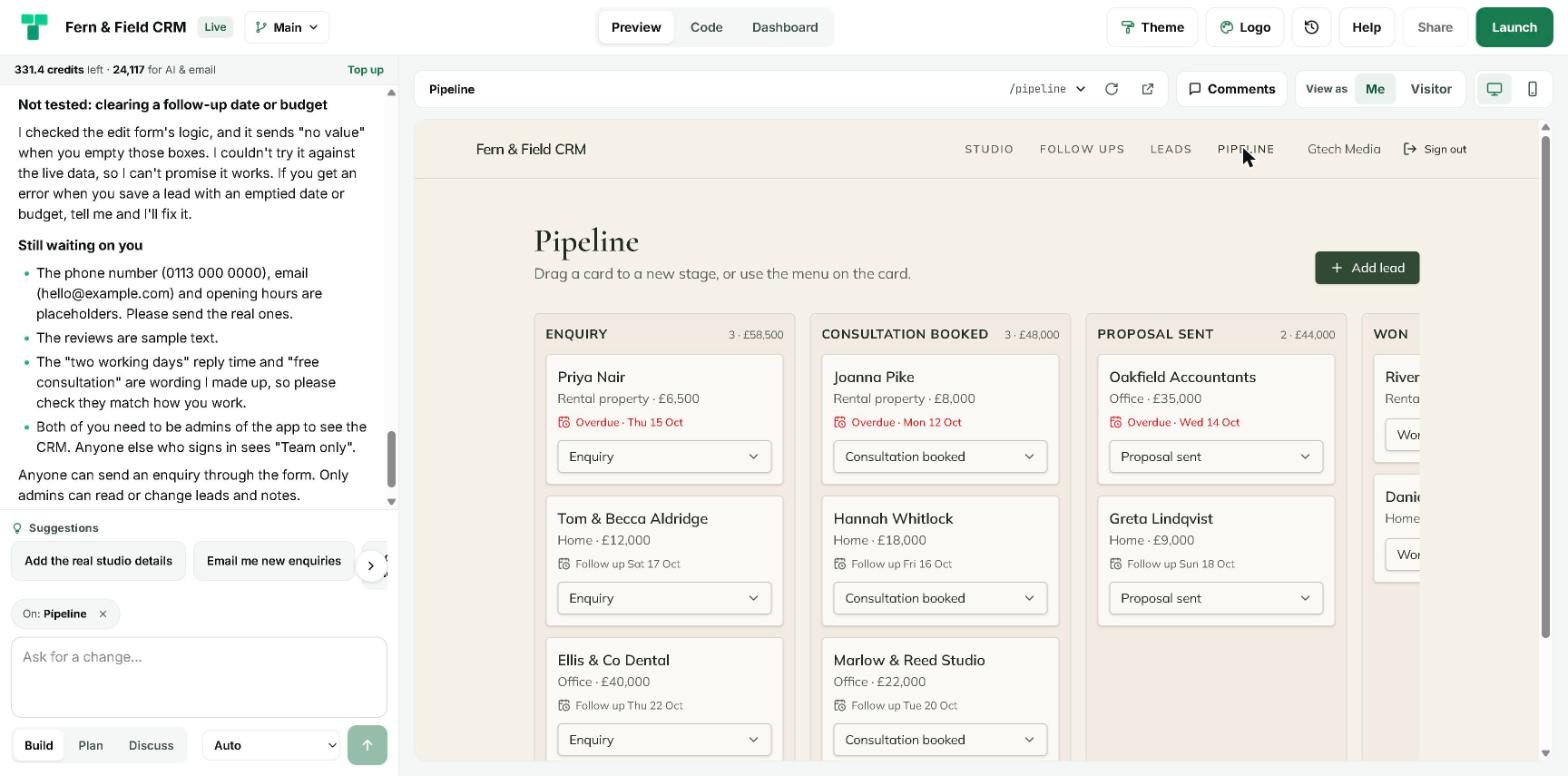This screenshot has width=1568, height=776.
Task: Open Tom & Becca Aldridge's stage dropdown
Action: tap(664, 599)
